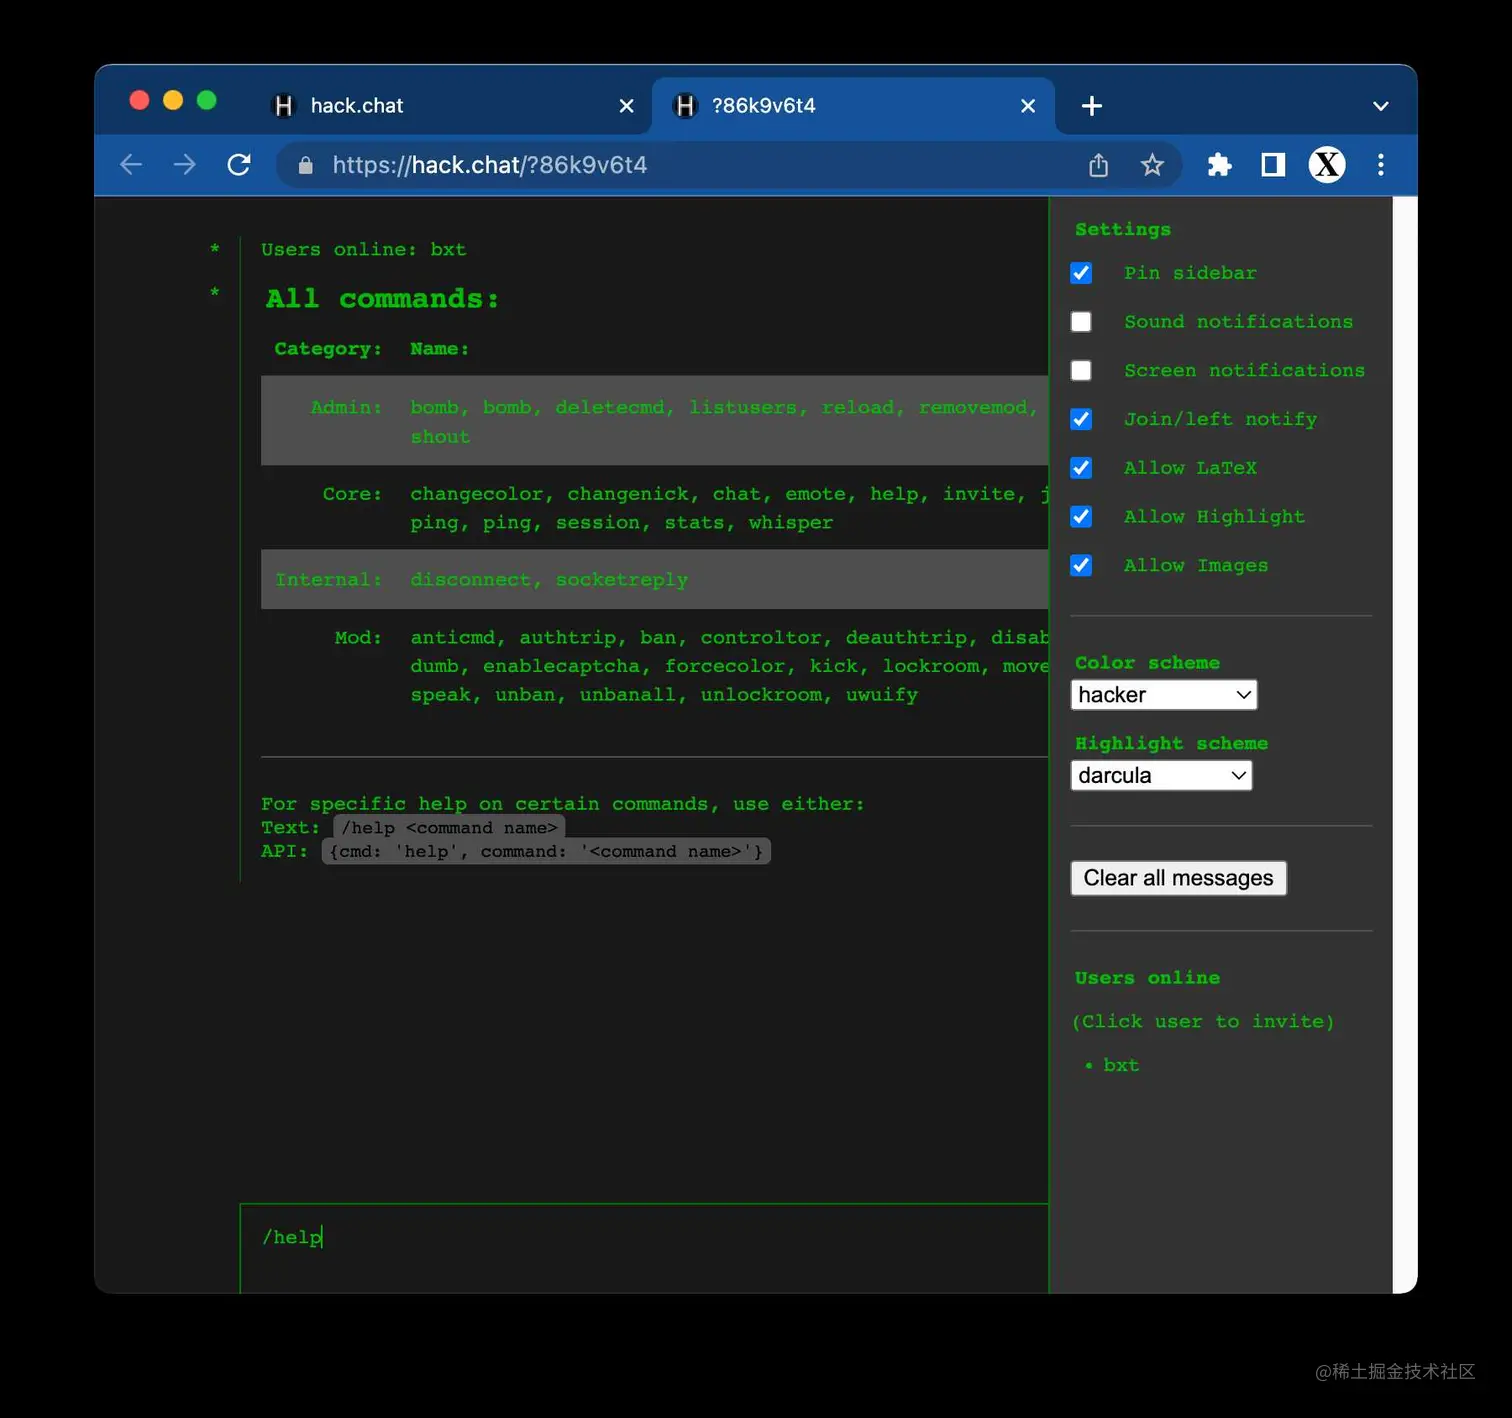This screenshot has width=1512, height=1418.
Task: Open the Highlight scheme dropdown showing darcula
Action: (1161, 775)
